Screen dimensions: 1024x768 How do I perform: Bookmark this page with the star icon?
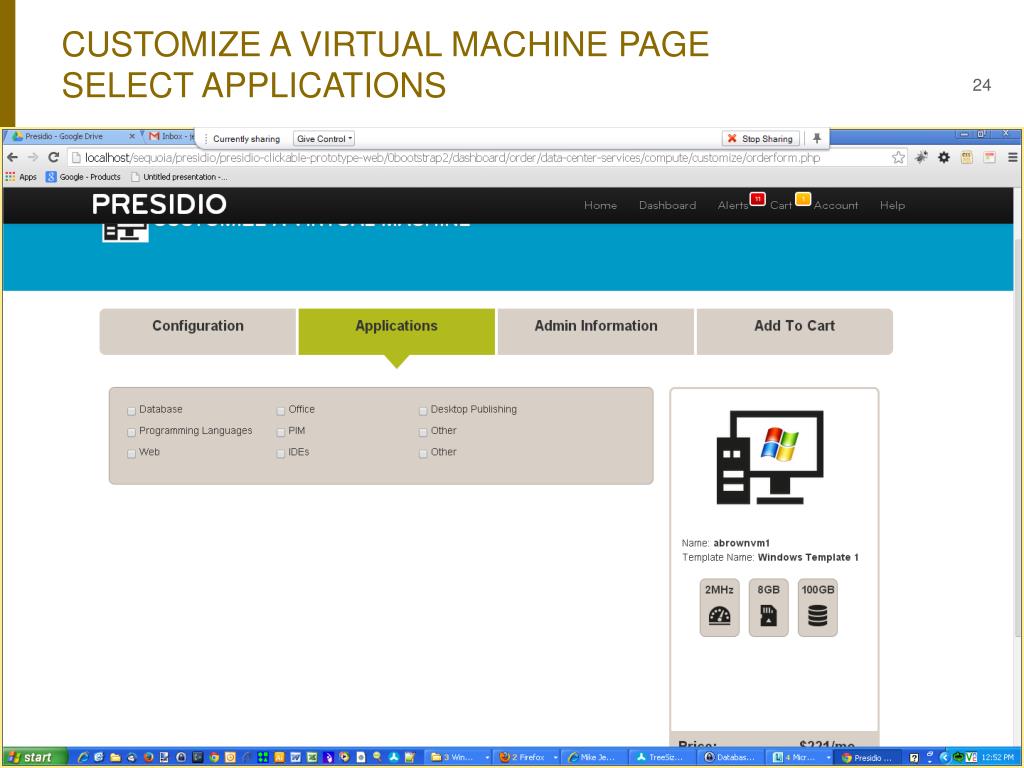pyautogui.click(x=899, y=157)
